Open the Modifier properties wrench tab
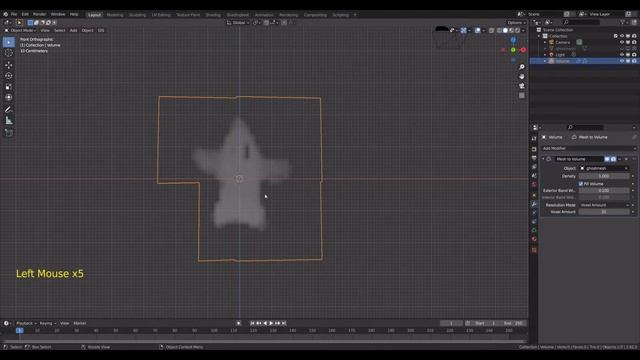The image size is (640, 360). (x=534, y=204)
